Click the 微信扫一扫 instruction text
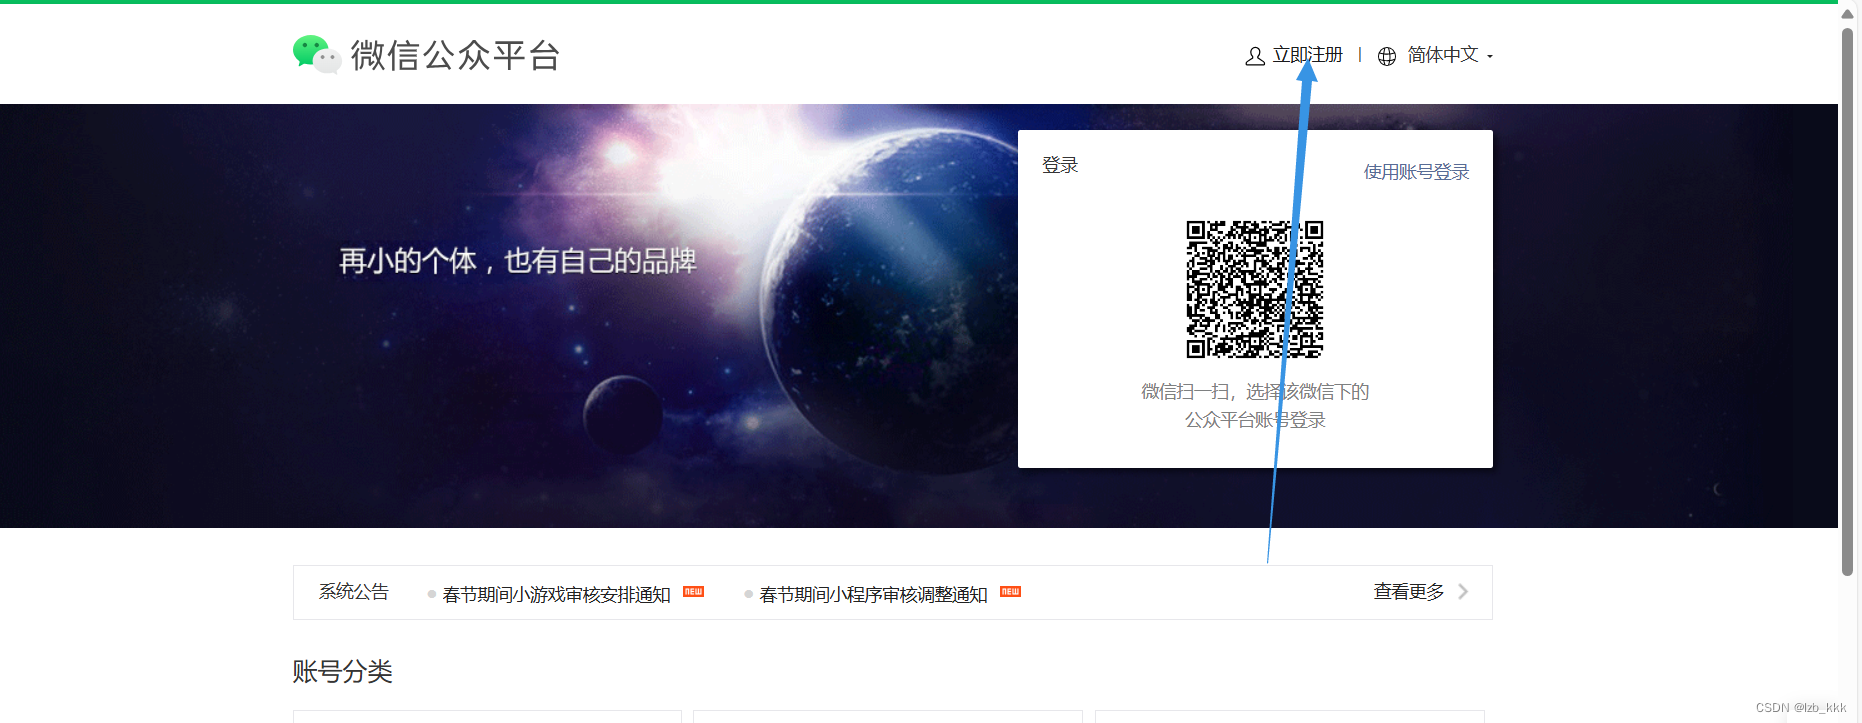 coord(1255,405)
